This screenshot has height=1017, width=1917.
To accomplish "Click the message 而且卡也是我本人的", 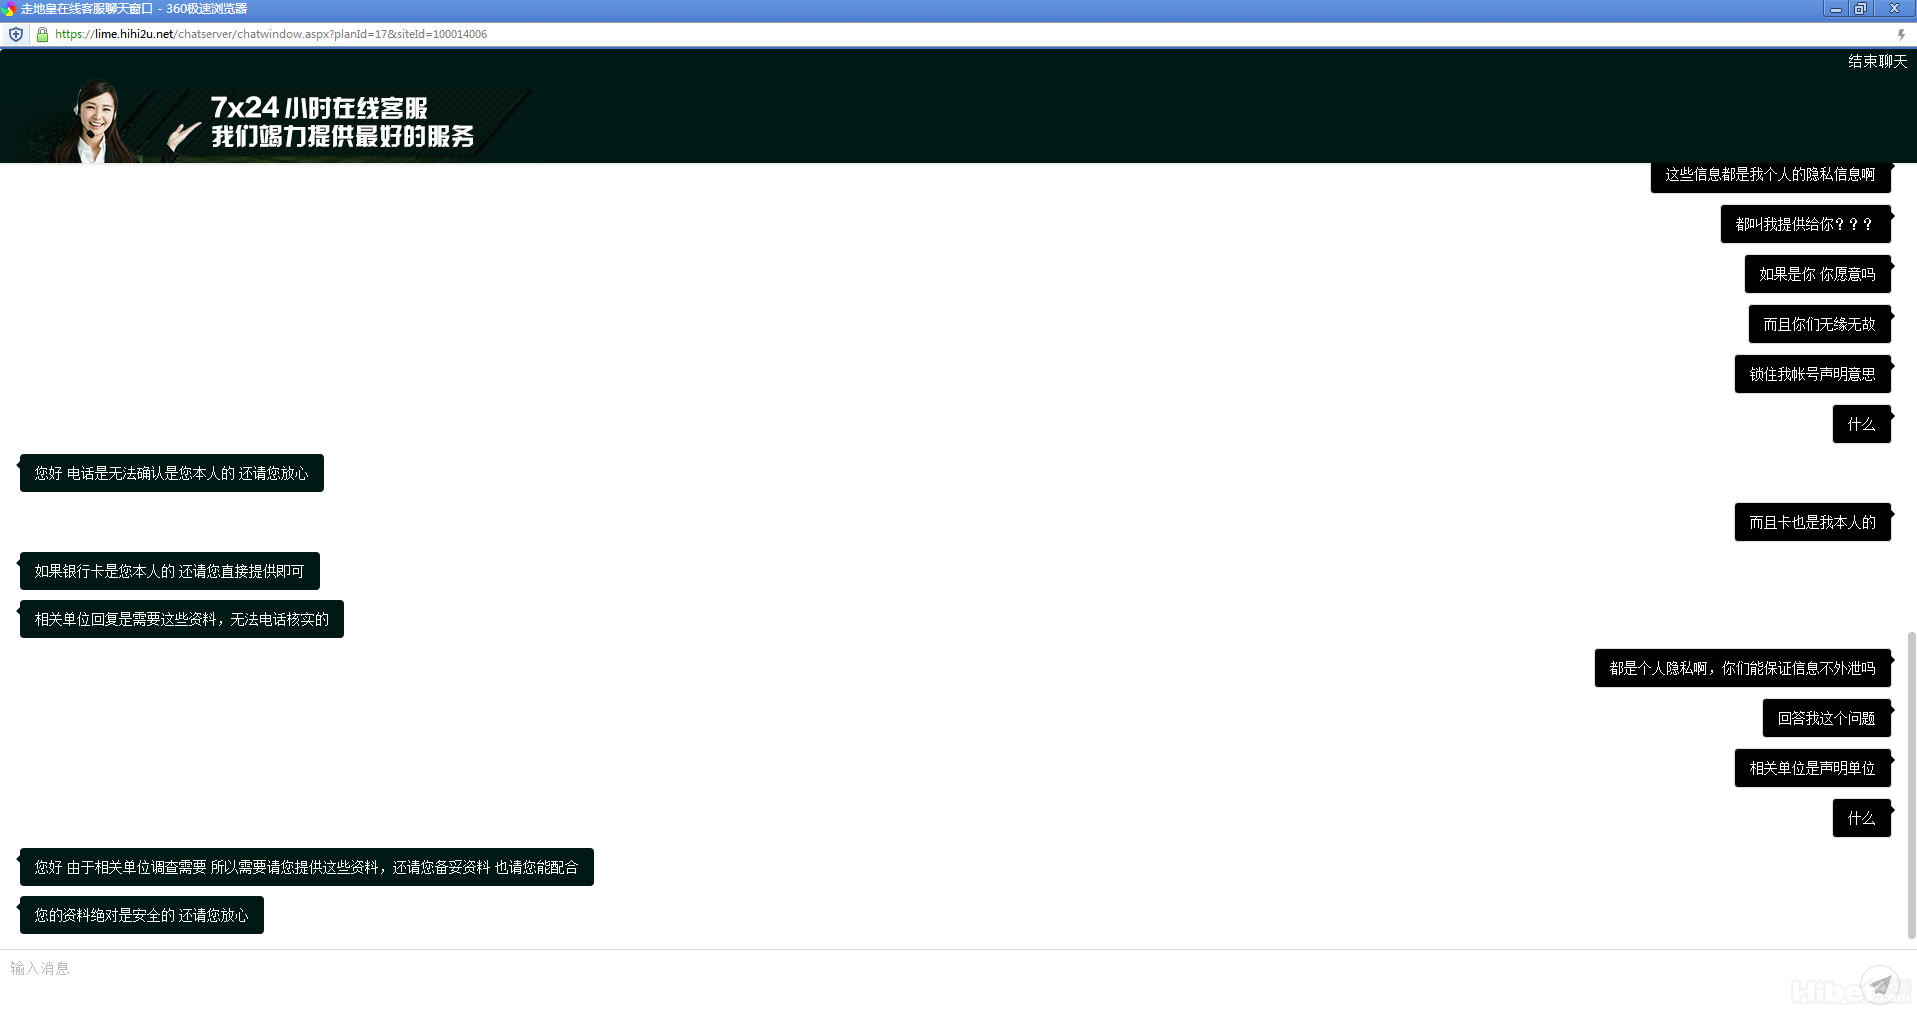I will point(1812,522).
